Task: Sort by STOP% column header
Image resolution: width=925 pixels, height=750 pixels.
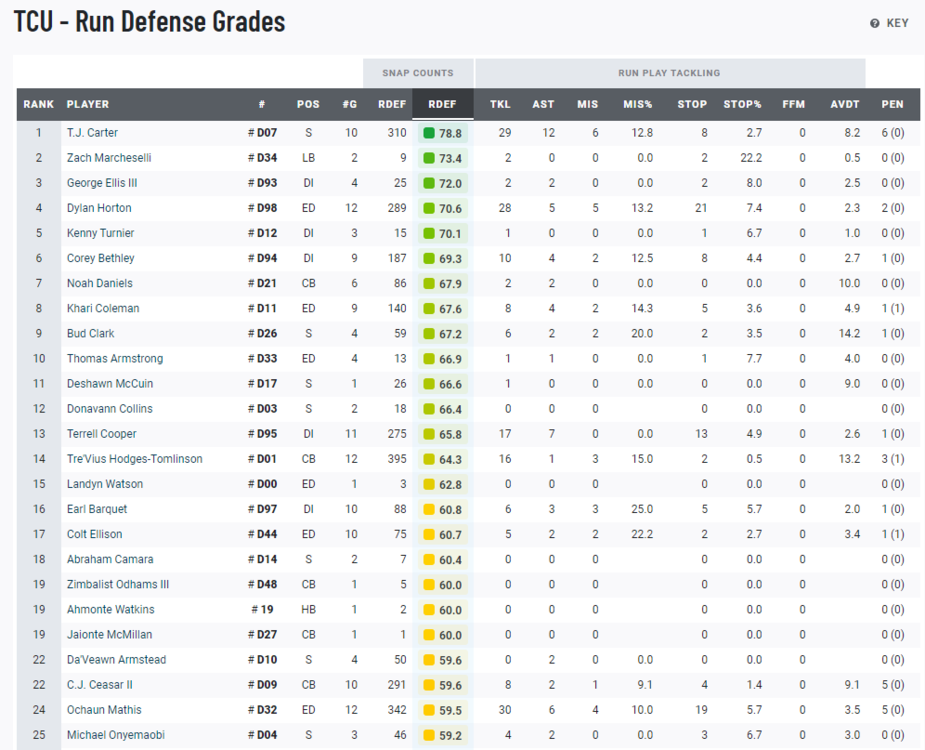Action: point(742,104)
